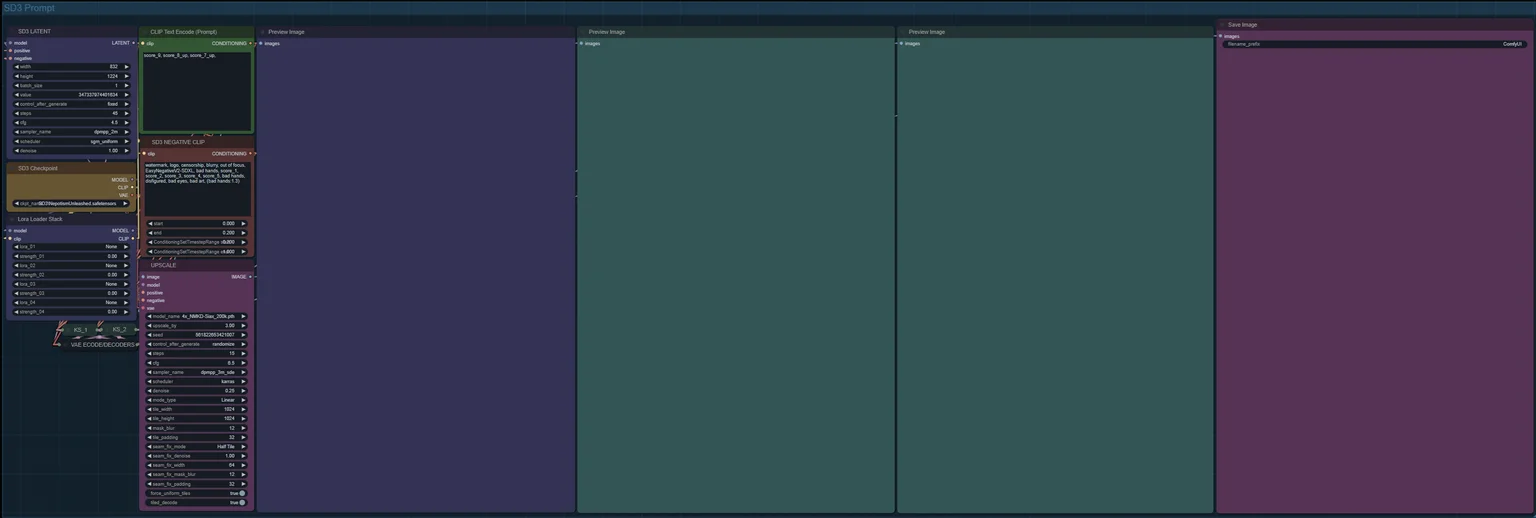Click the seed value field in UPSCALE node
1536x518 pixels.
pos(197,335)
